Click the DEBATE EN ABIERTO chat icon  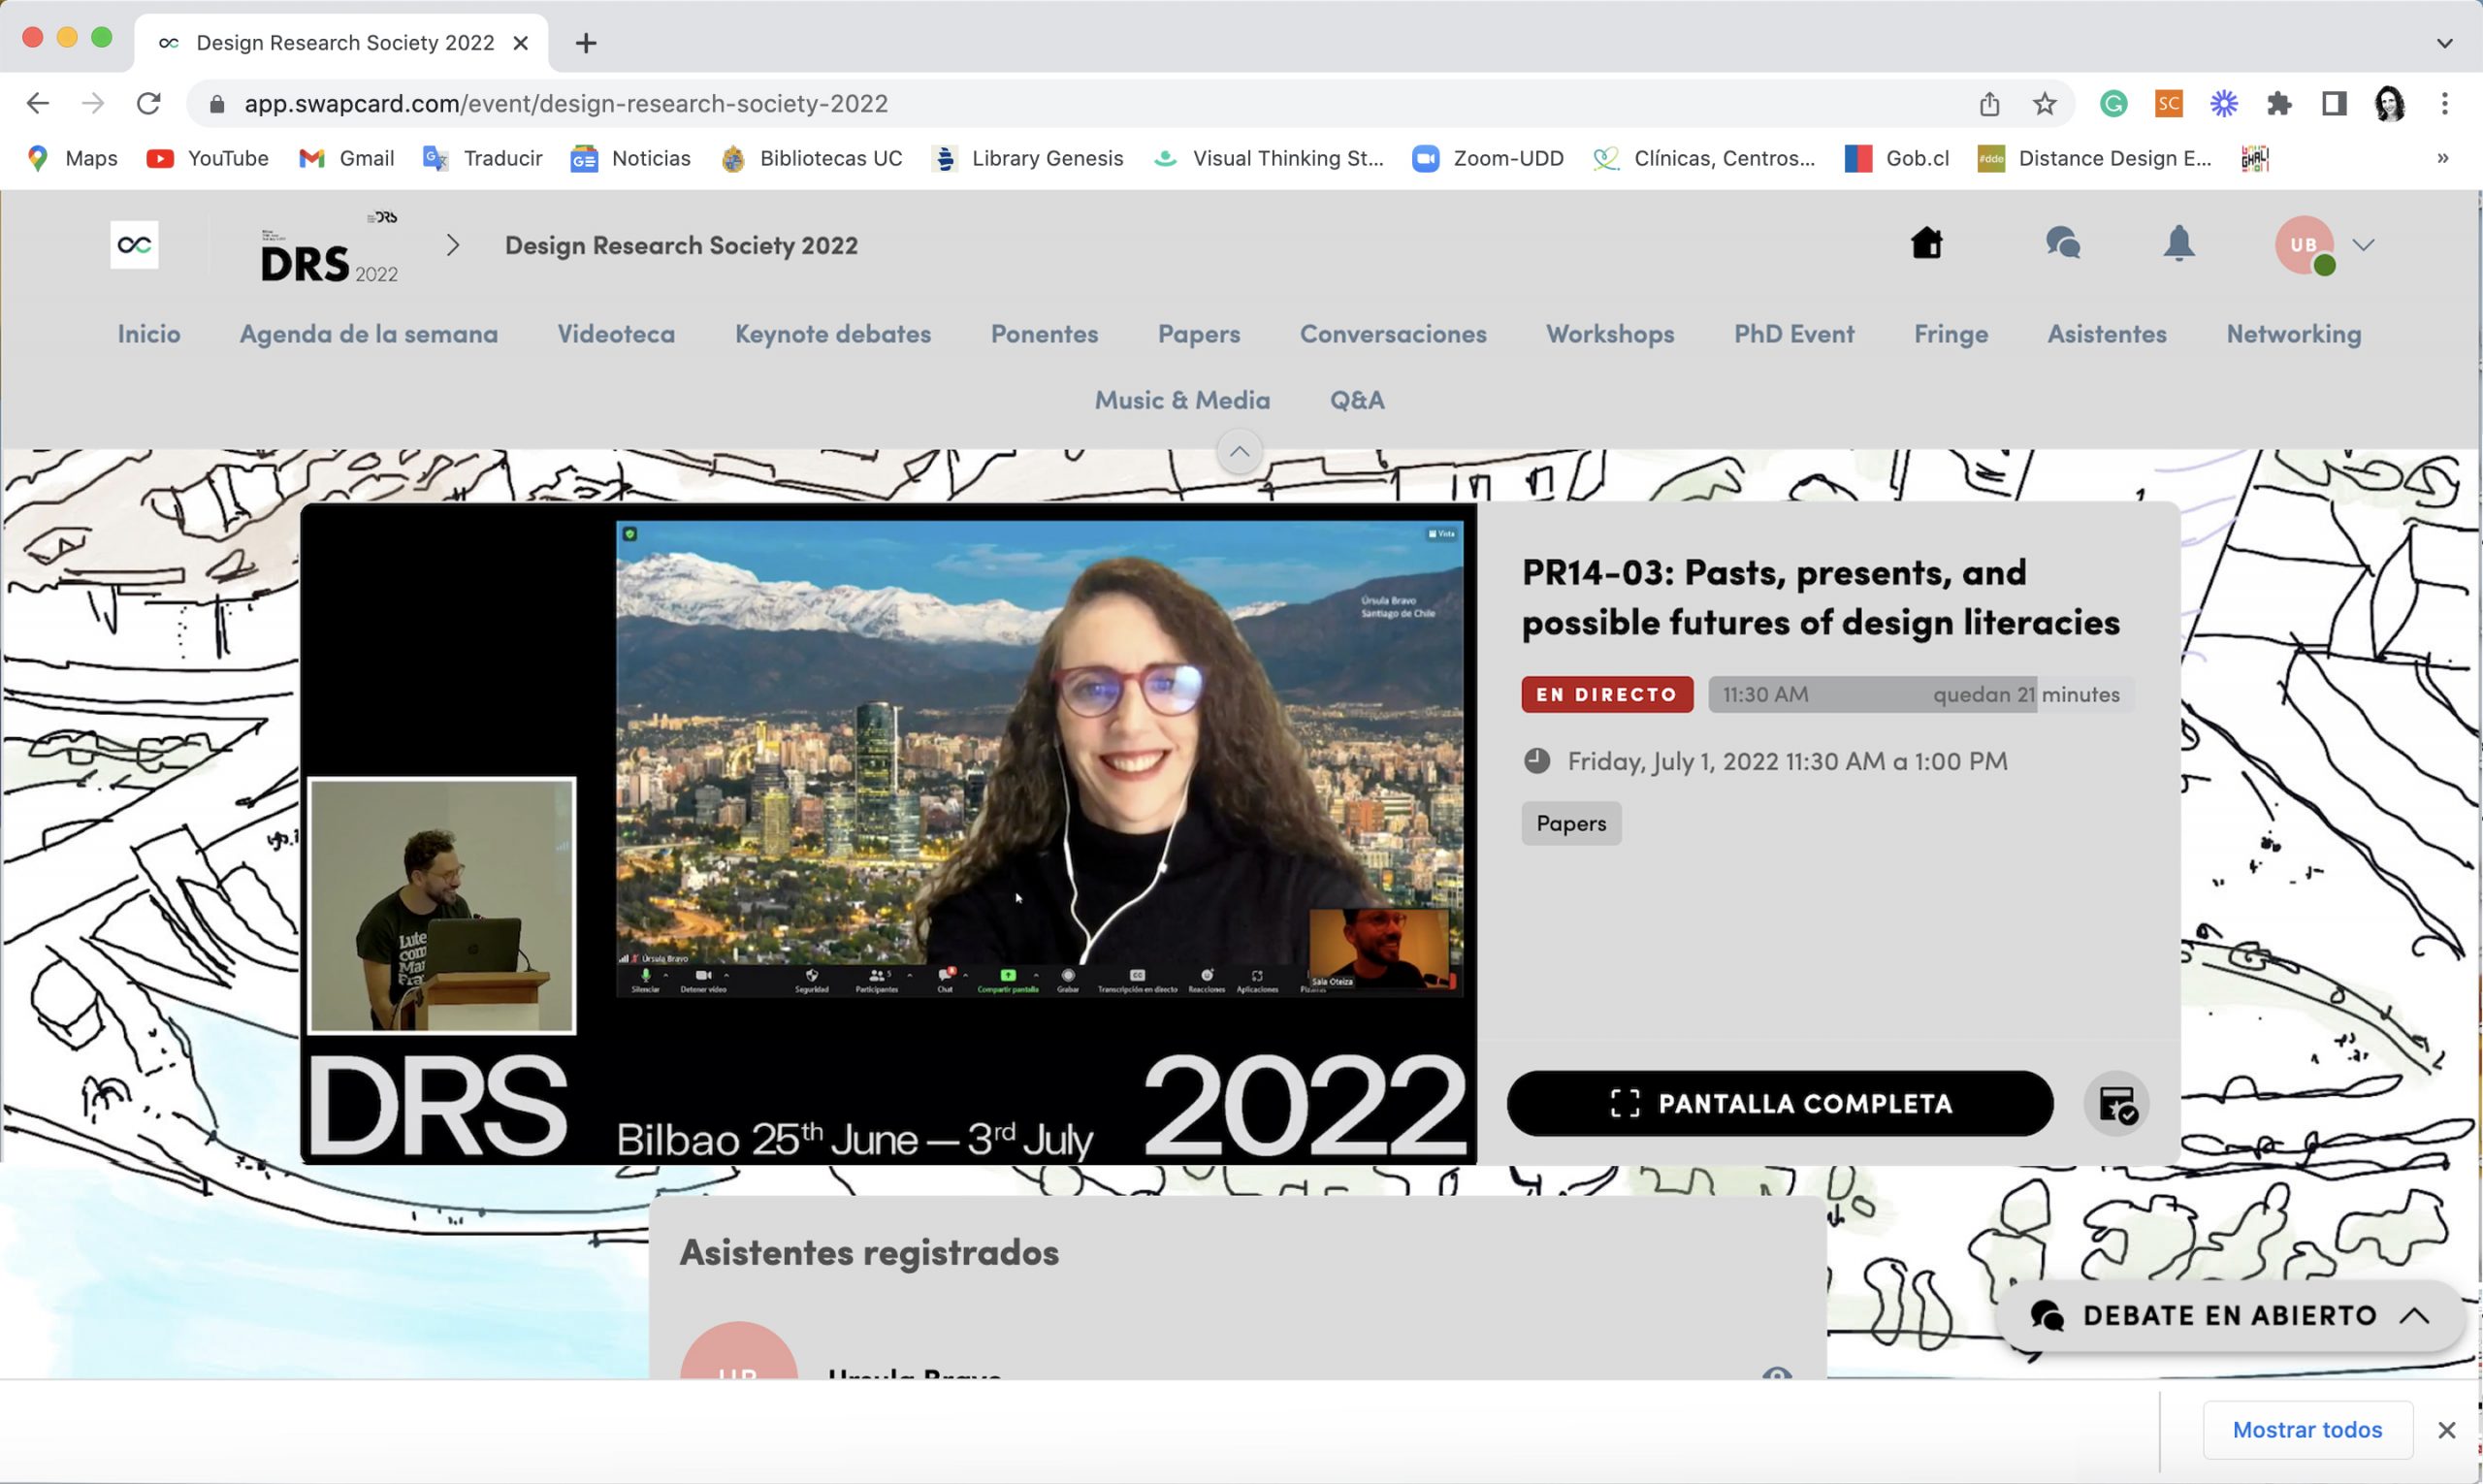coord(2047,1315)
